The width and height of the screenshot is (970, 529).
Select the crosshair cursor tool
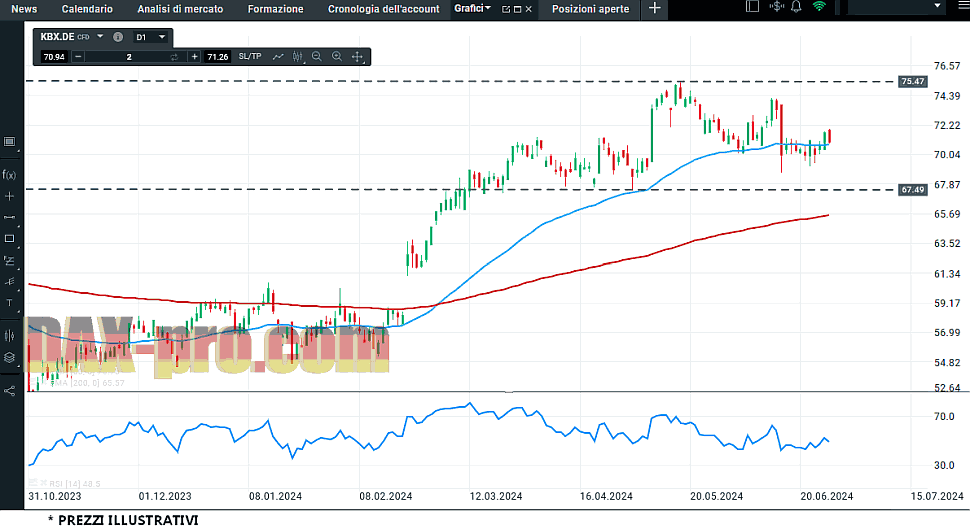9,196
